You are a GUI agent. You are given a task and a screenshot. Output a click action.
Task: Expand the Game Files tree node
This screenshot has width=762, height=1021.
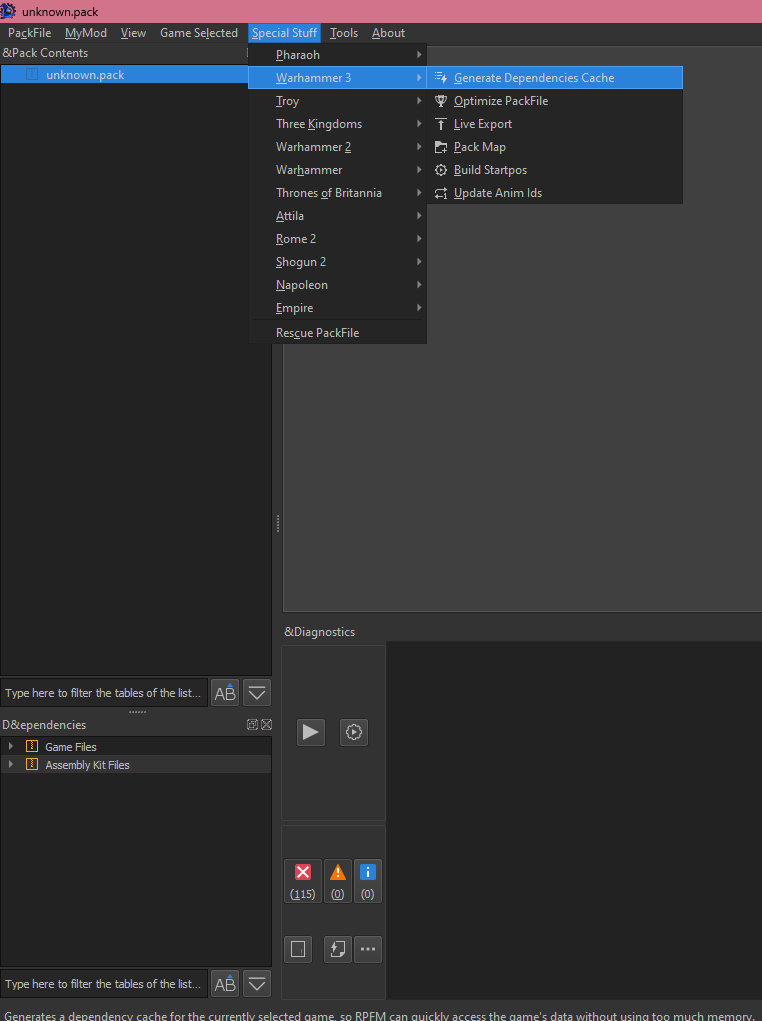pyautogui.click(x=10, y=746)
